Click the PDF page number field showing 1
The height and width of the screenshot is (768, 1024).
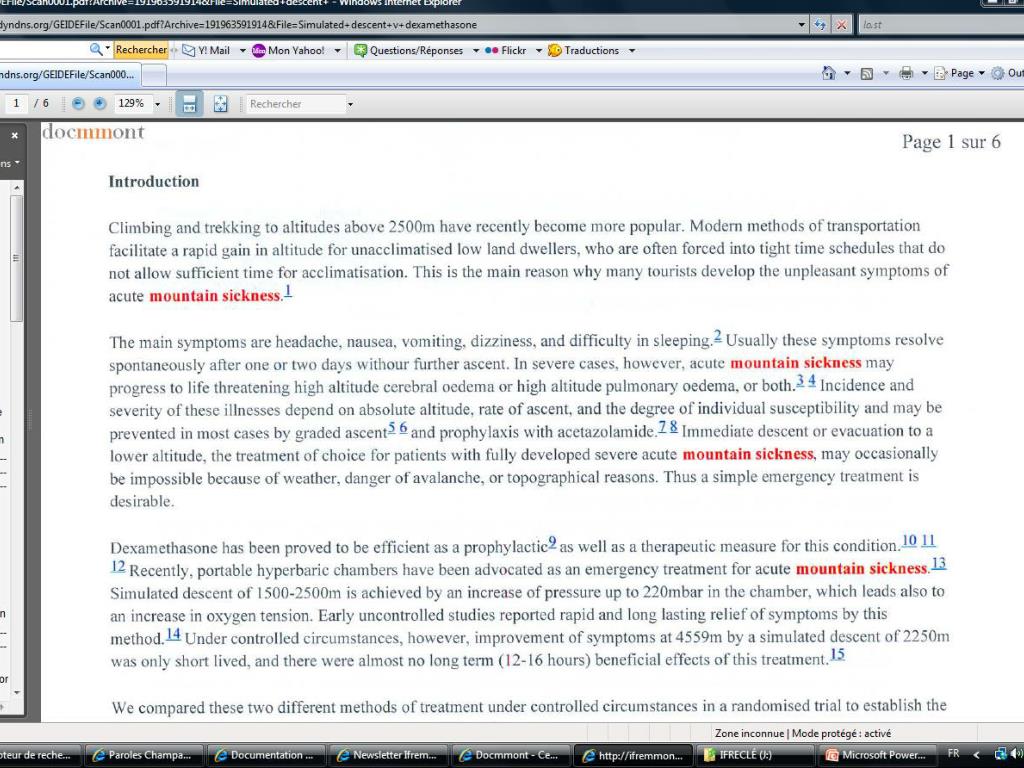click(16, 103)
